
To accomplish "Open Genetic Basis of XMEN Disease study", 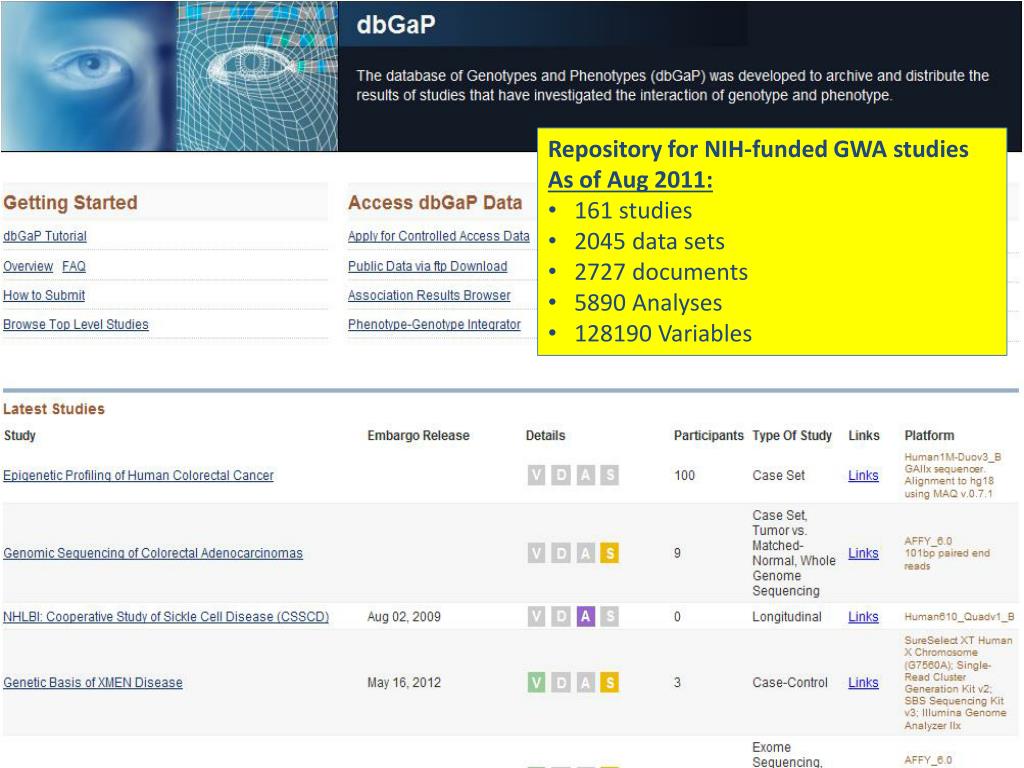I will coord(93,682).
